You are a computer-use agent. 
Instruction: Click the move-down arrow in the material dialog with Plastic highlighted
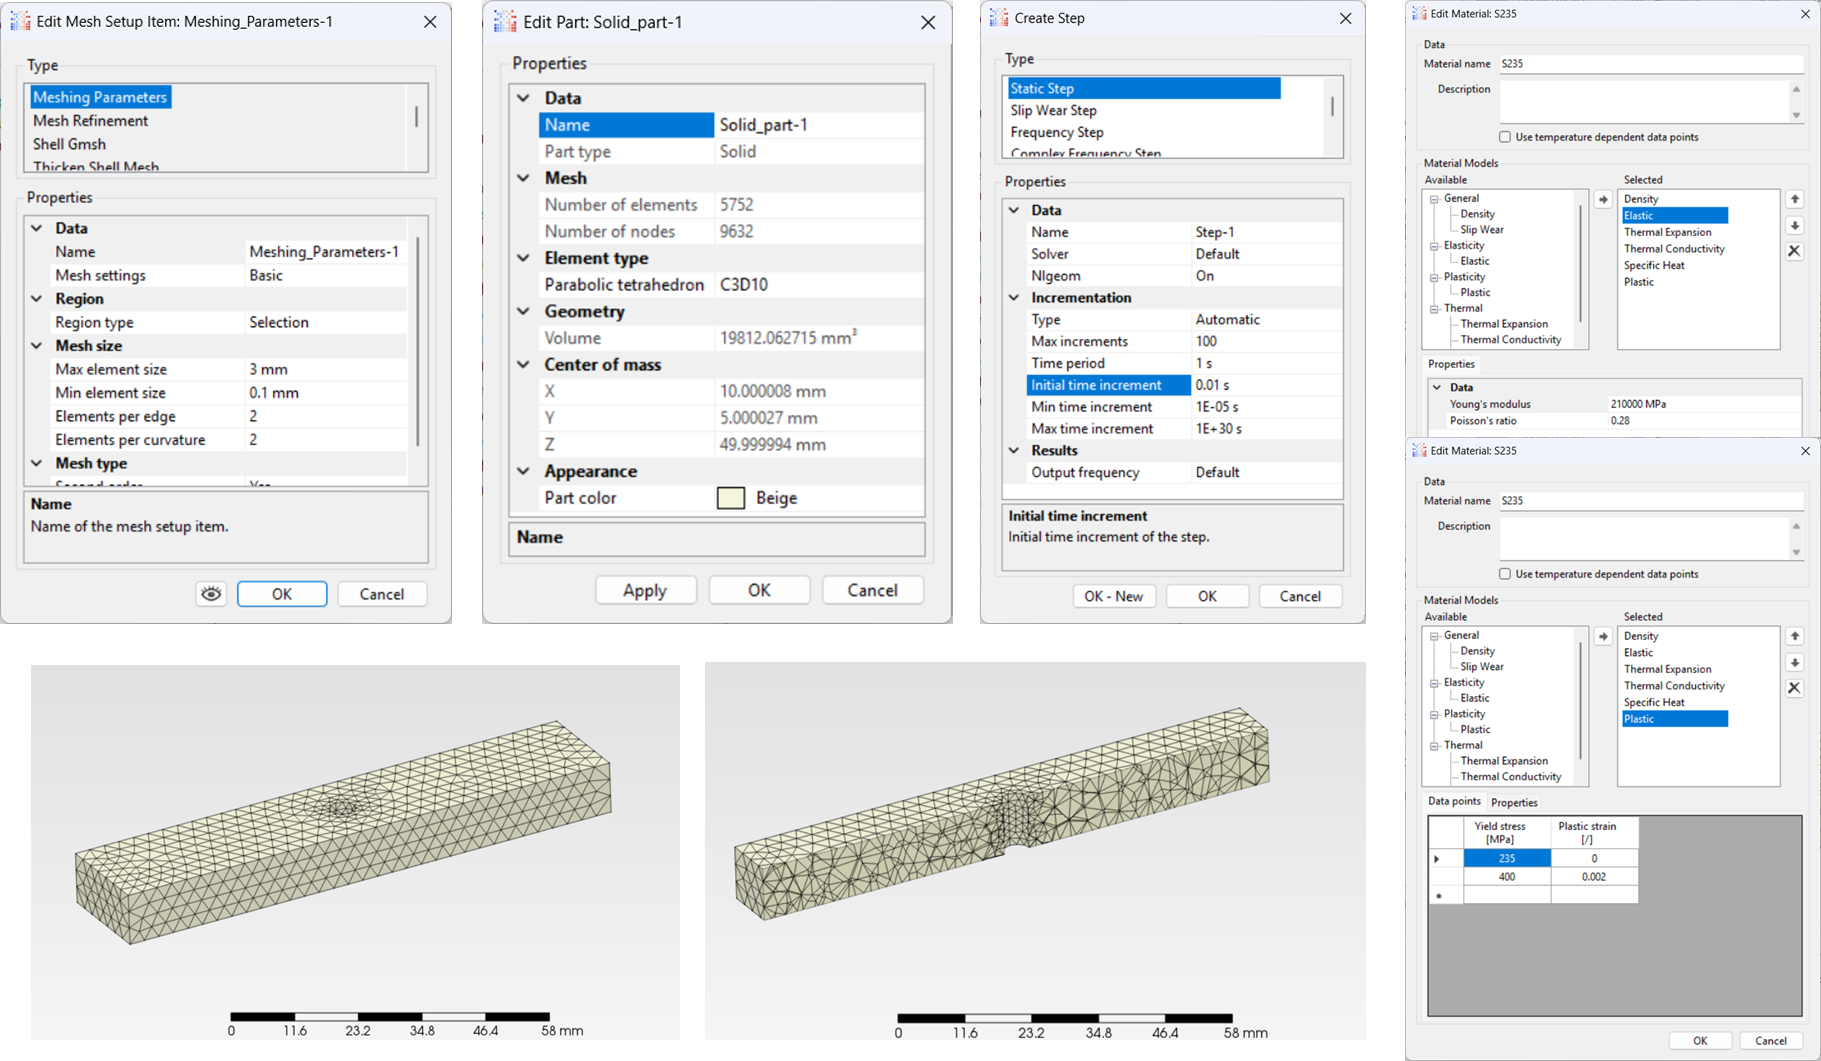tap(1795, 662)
